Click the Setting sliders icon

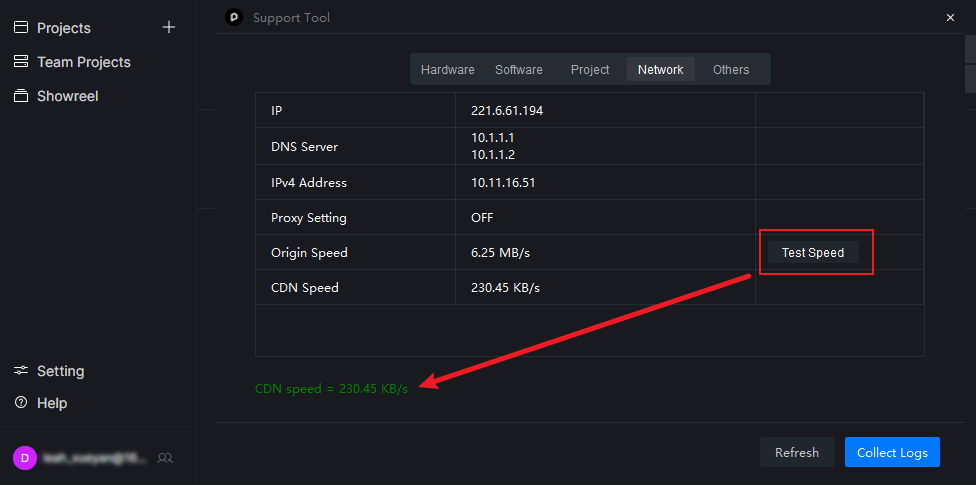pyautogui.click(x=20, y=371)
